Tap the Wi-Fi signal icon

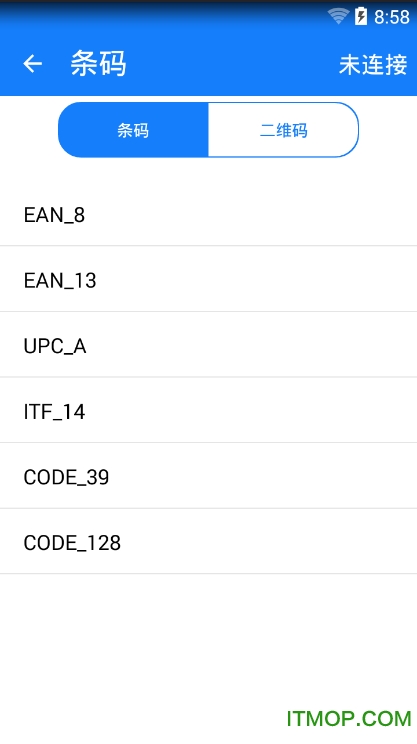338,16
